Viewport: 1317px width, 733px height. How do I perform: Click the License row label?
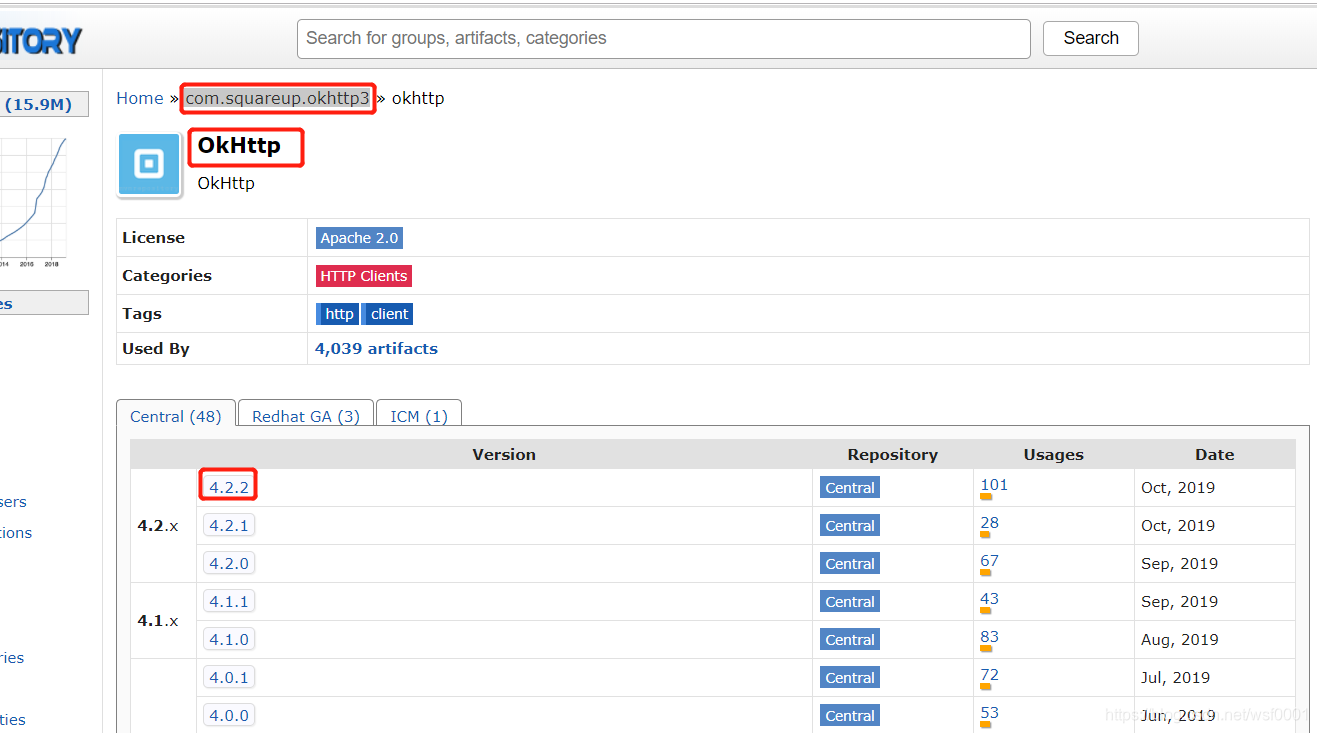pos(153,238)
